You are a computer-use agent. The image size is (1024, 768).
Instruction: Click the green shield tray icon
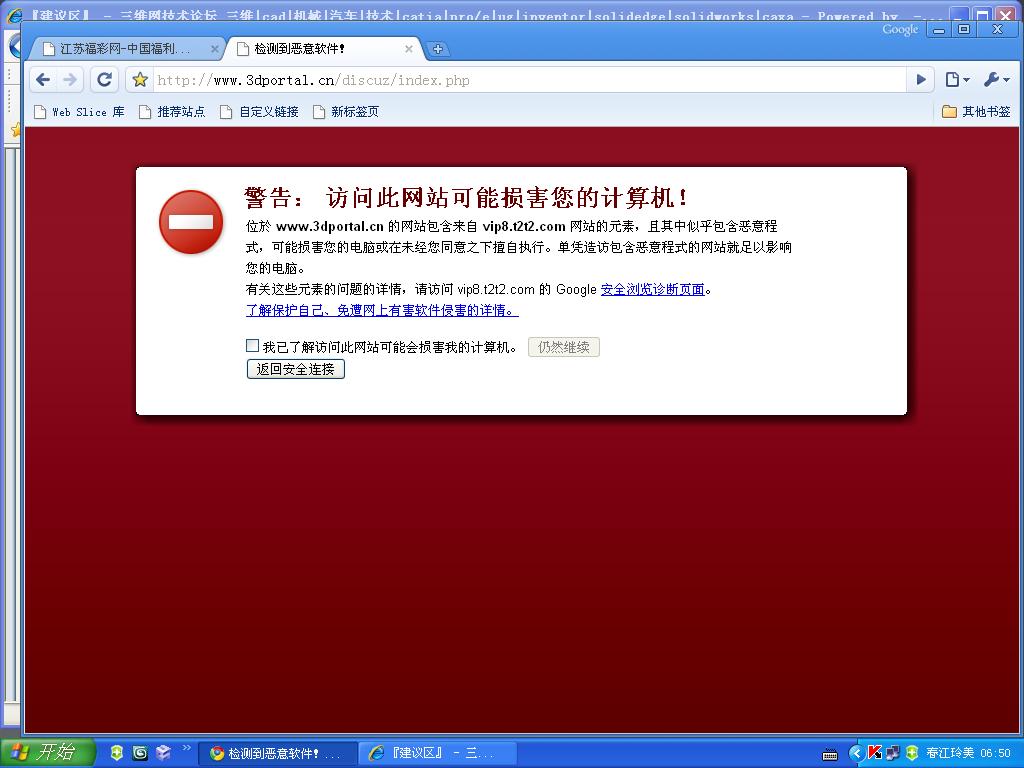pos(912,753)
